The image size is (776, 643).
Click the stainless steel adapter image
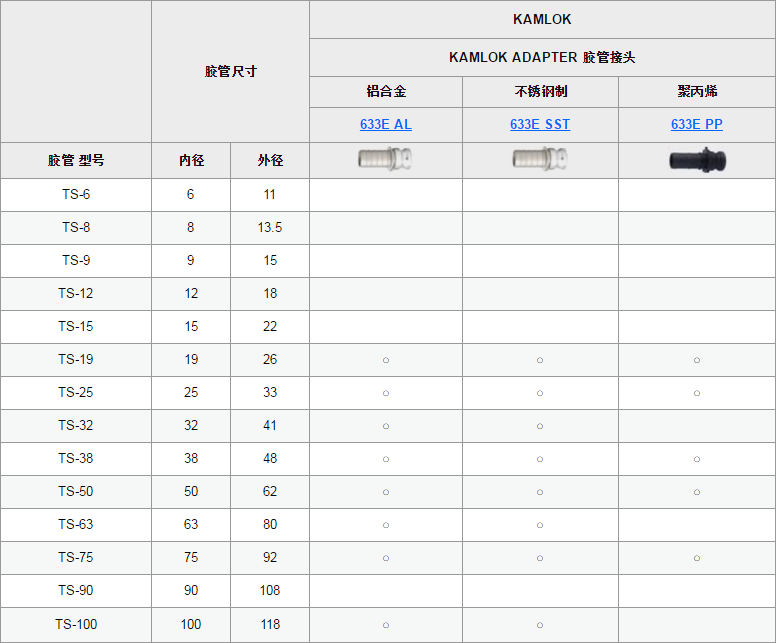540,159
